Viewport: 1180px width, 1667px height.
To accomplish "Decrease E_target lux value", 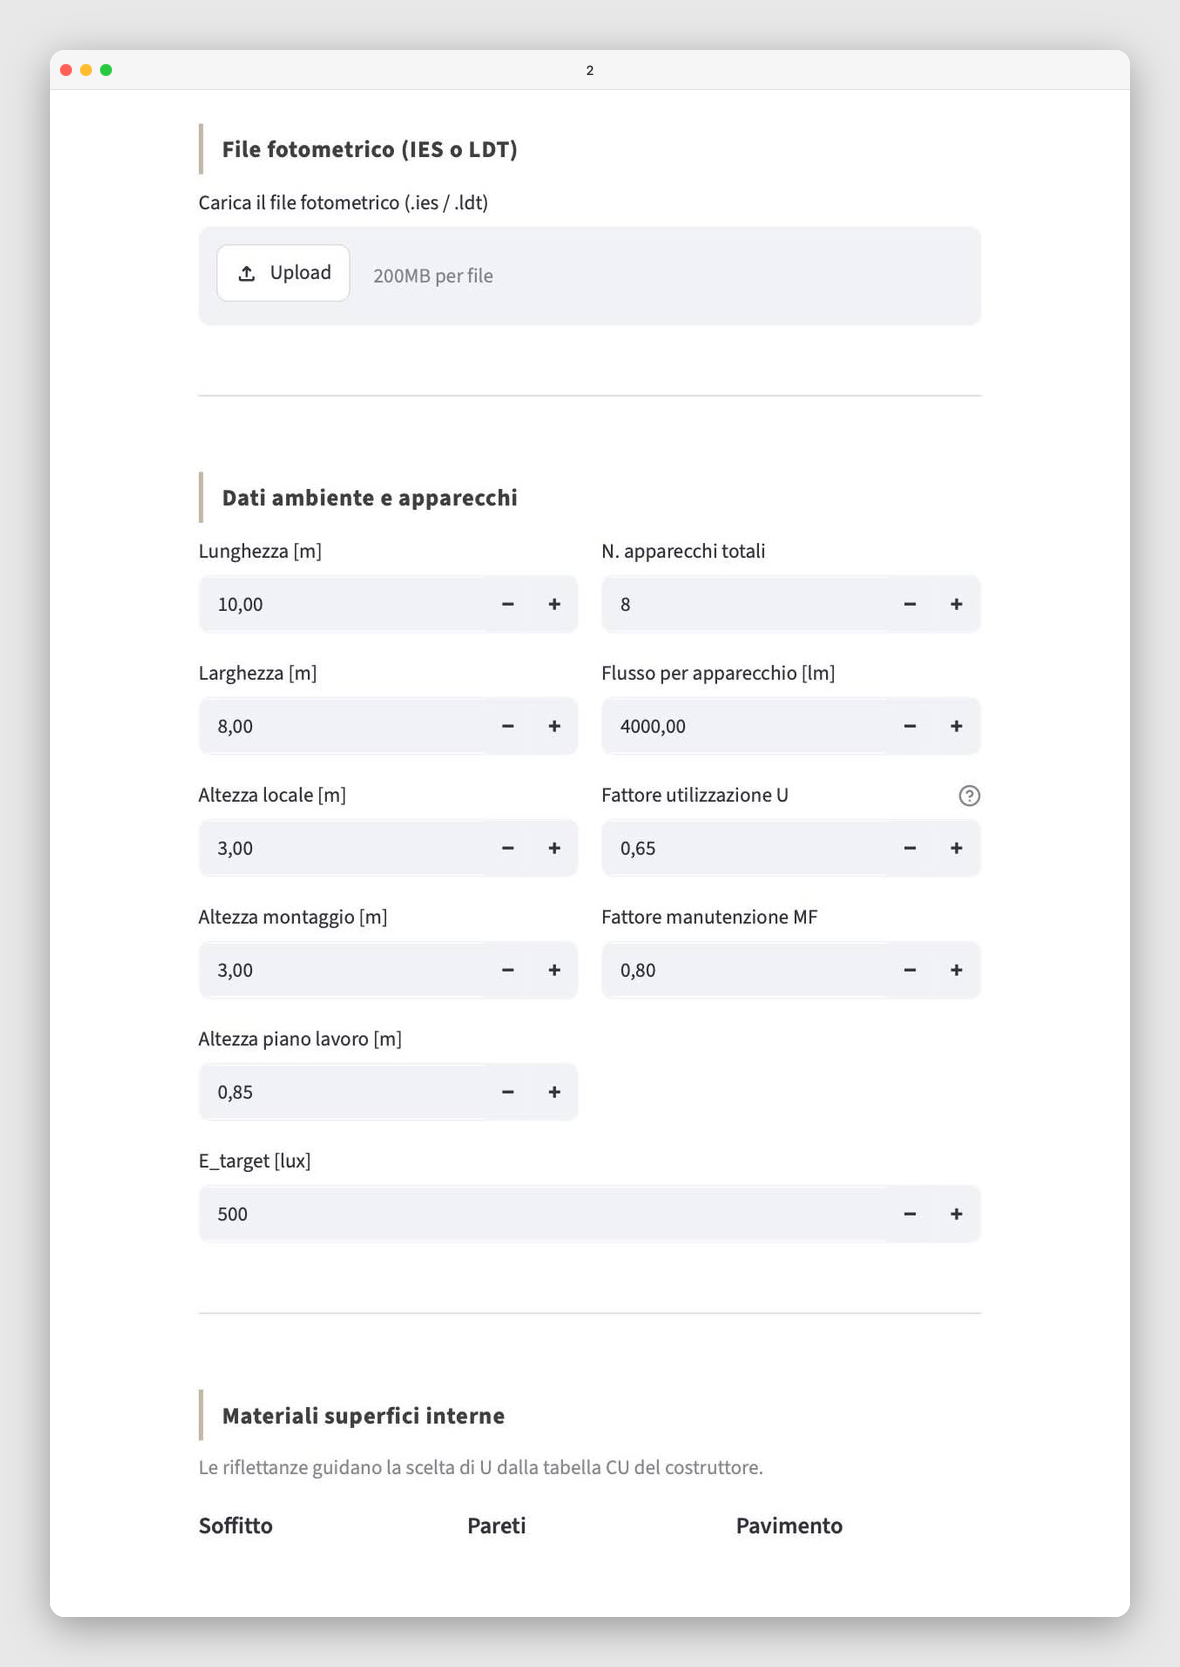I will (x=910, y=1214).
